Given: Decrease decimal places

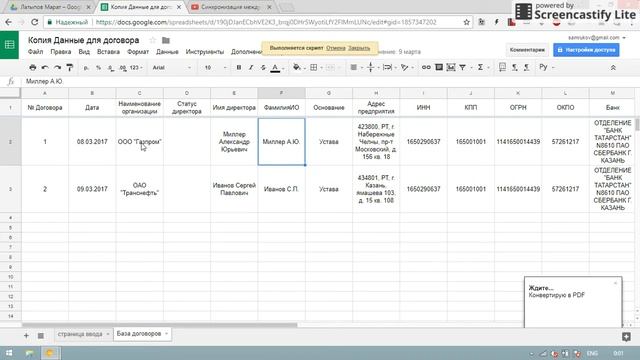Looking at the screenshot, I should point(111,68).
